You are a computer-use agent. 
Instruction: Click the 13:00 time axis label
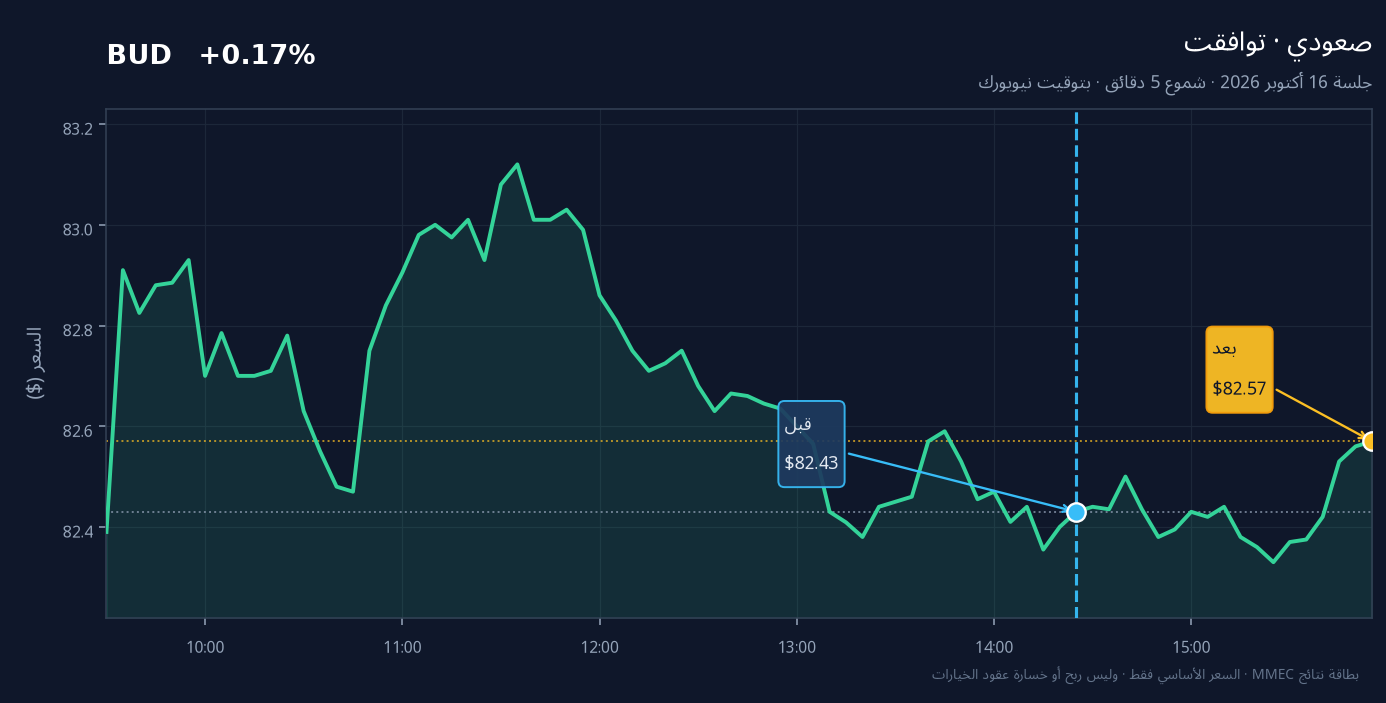[x=796, y=647]
